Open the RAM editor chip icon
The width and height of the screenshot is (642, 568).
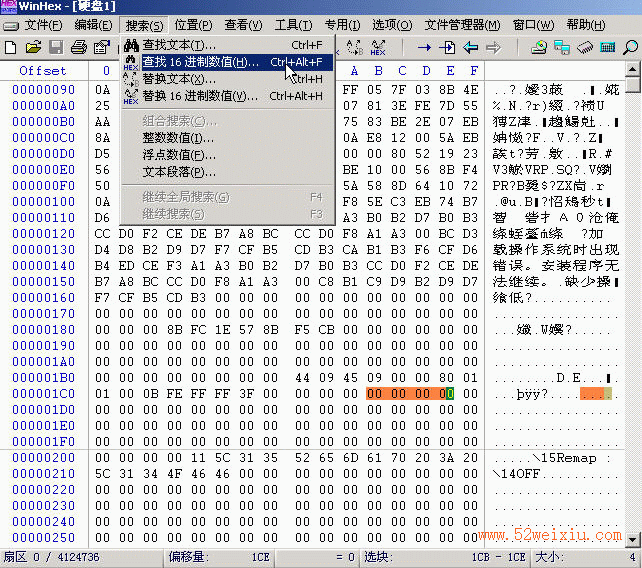click(585, 48)
